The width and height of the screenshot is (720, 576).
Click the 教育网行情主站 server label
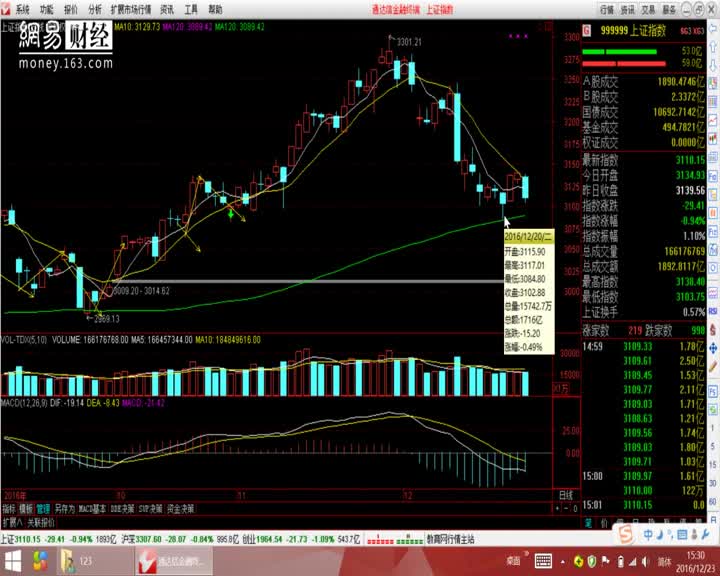pyautogui.click(x=450, y=539)
